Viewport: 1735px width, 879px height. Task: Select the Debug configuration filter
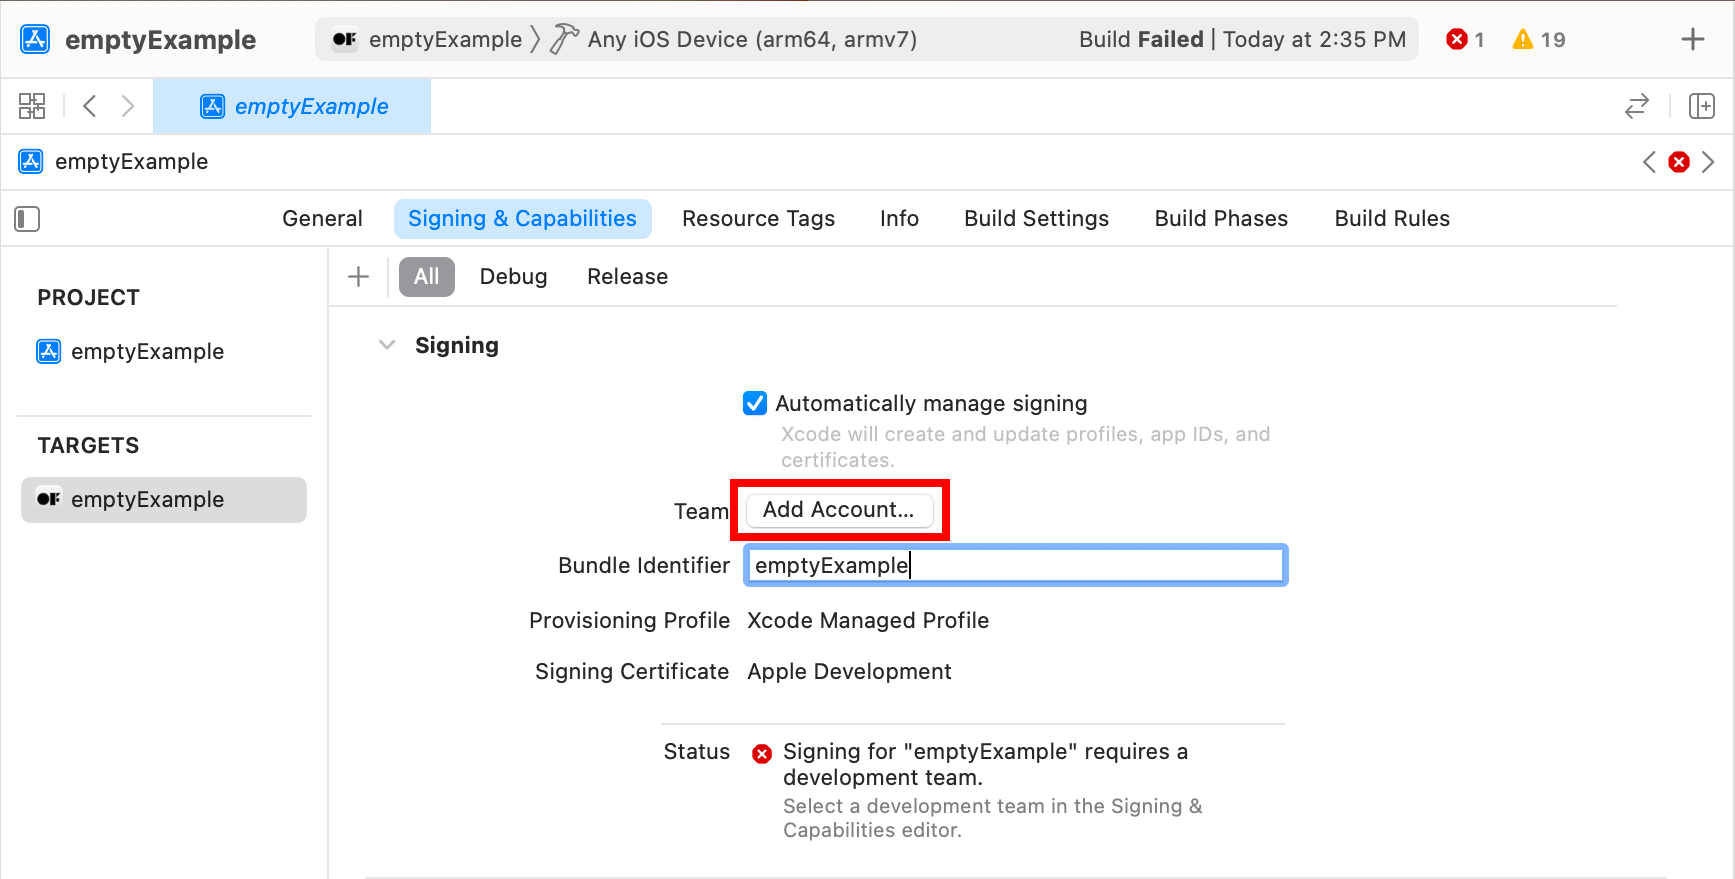click(x=513, y=277)
